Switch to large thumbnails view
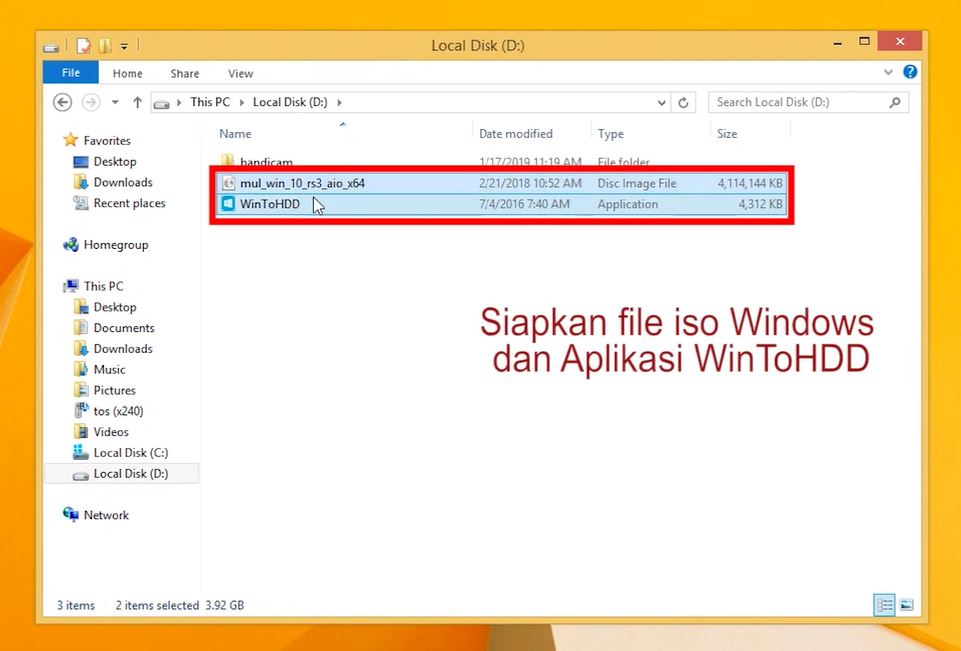The width and height of the screenshot is (961, 651). [906, 605]
